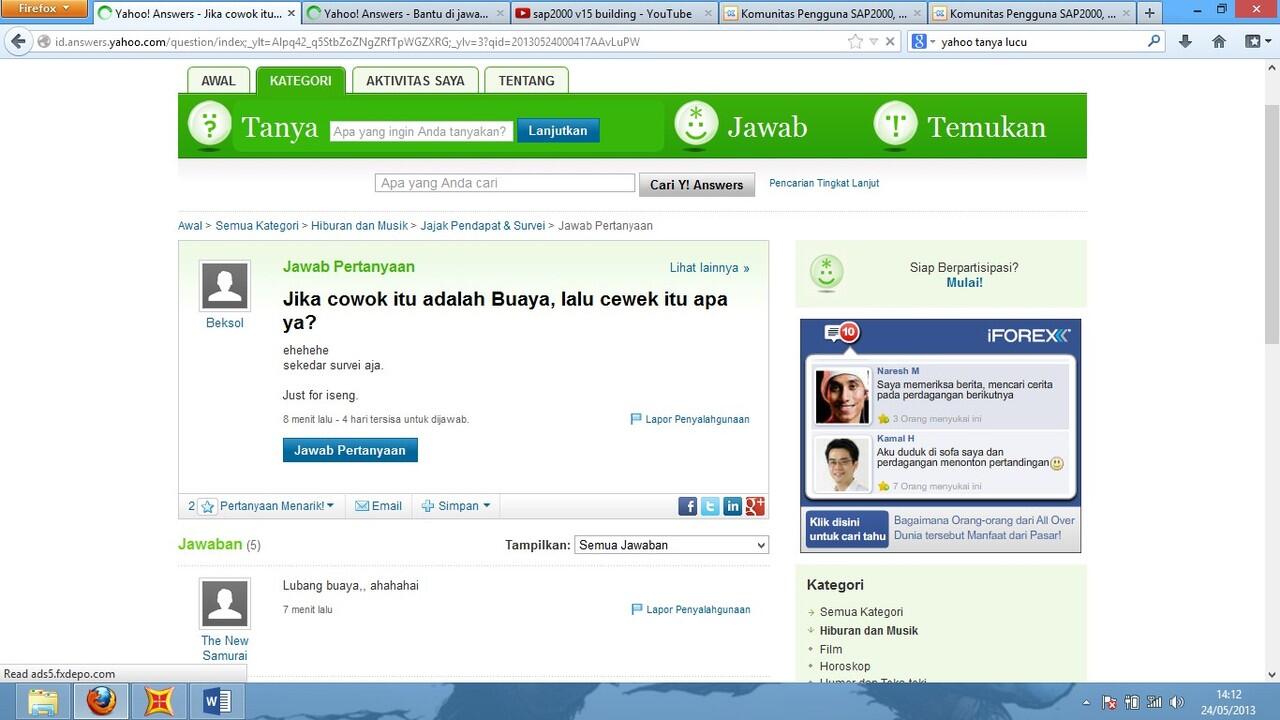This screenshot has height=720, width=1280.
Task: Click the Jawab Pertanyaan blue button
Action: [x=350, y=450]
